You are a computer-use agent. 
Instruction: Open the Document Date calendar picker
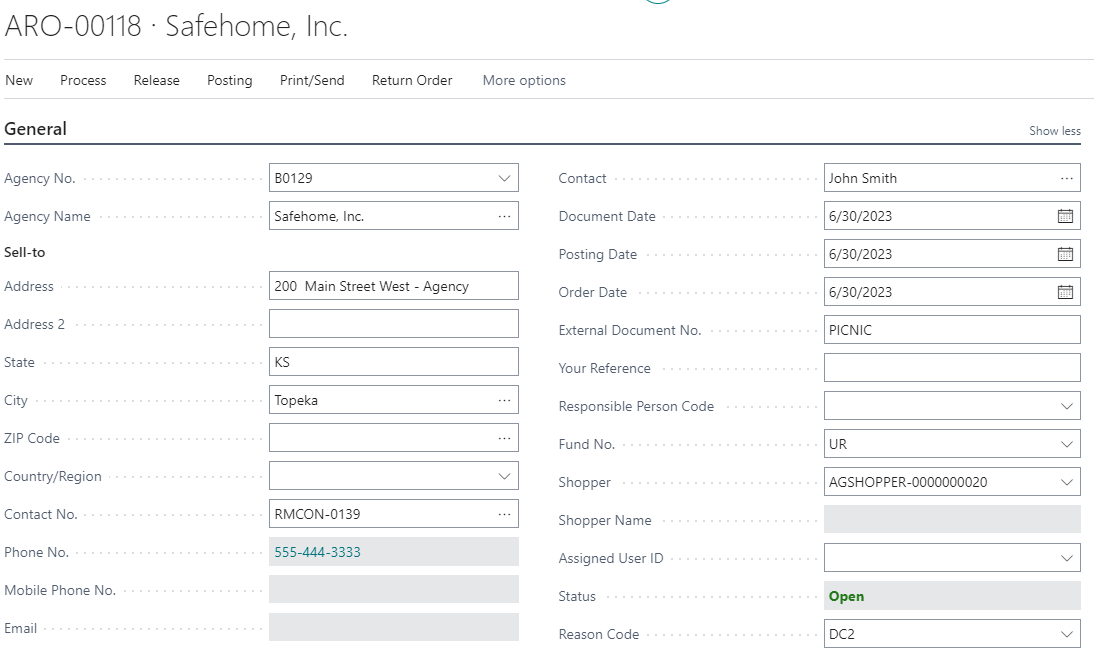tap(1065, 216)
